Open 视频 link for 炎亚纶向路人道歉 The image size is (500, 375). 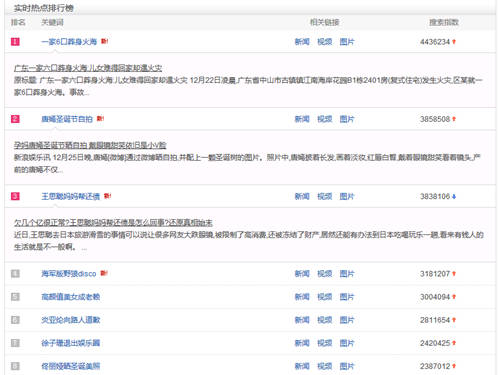325,320
